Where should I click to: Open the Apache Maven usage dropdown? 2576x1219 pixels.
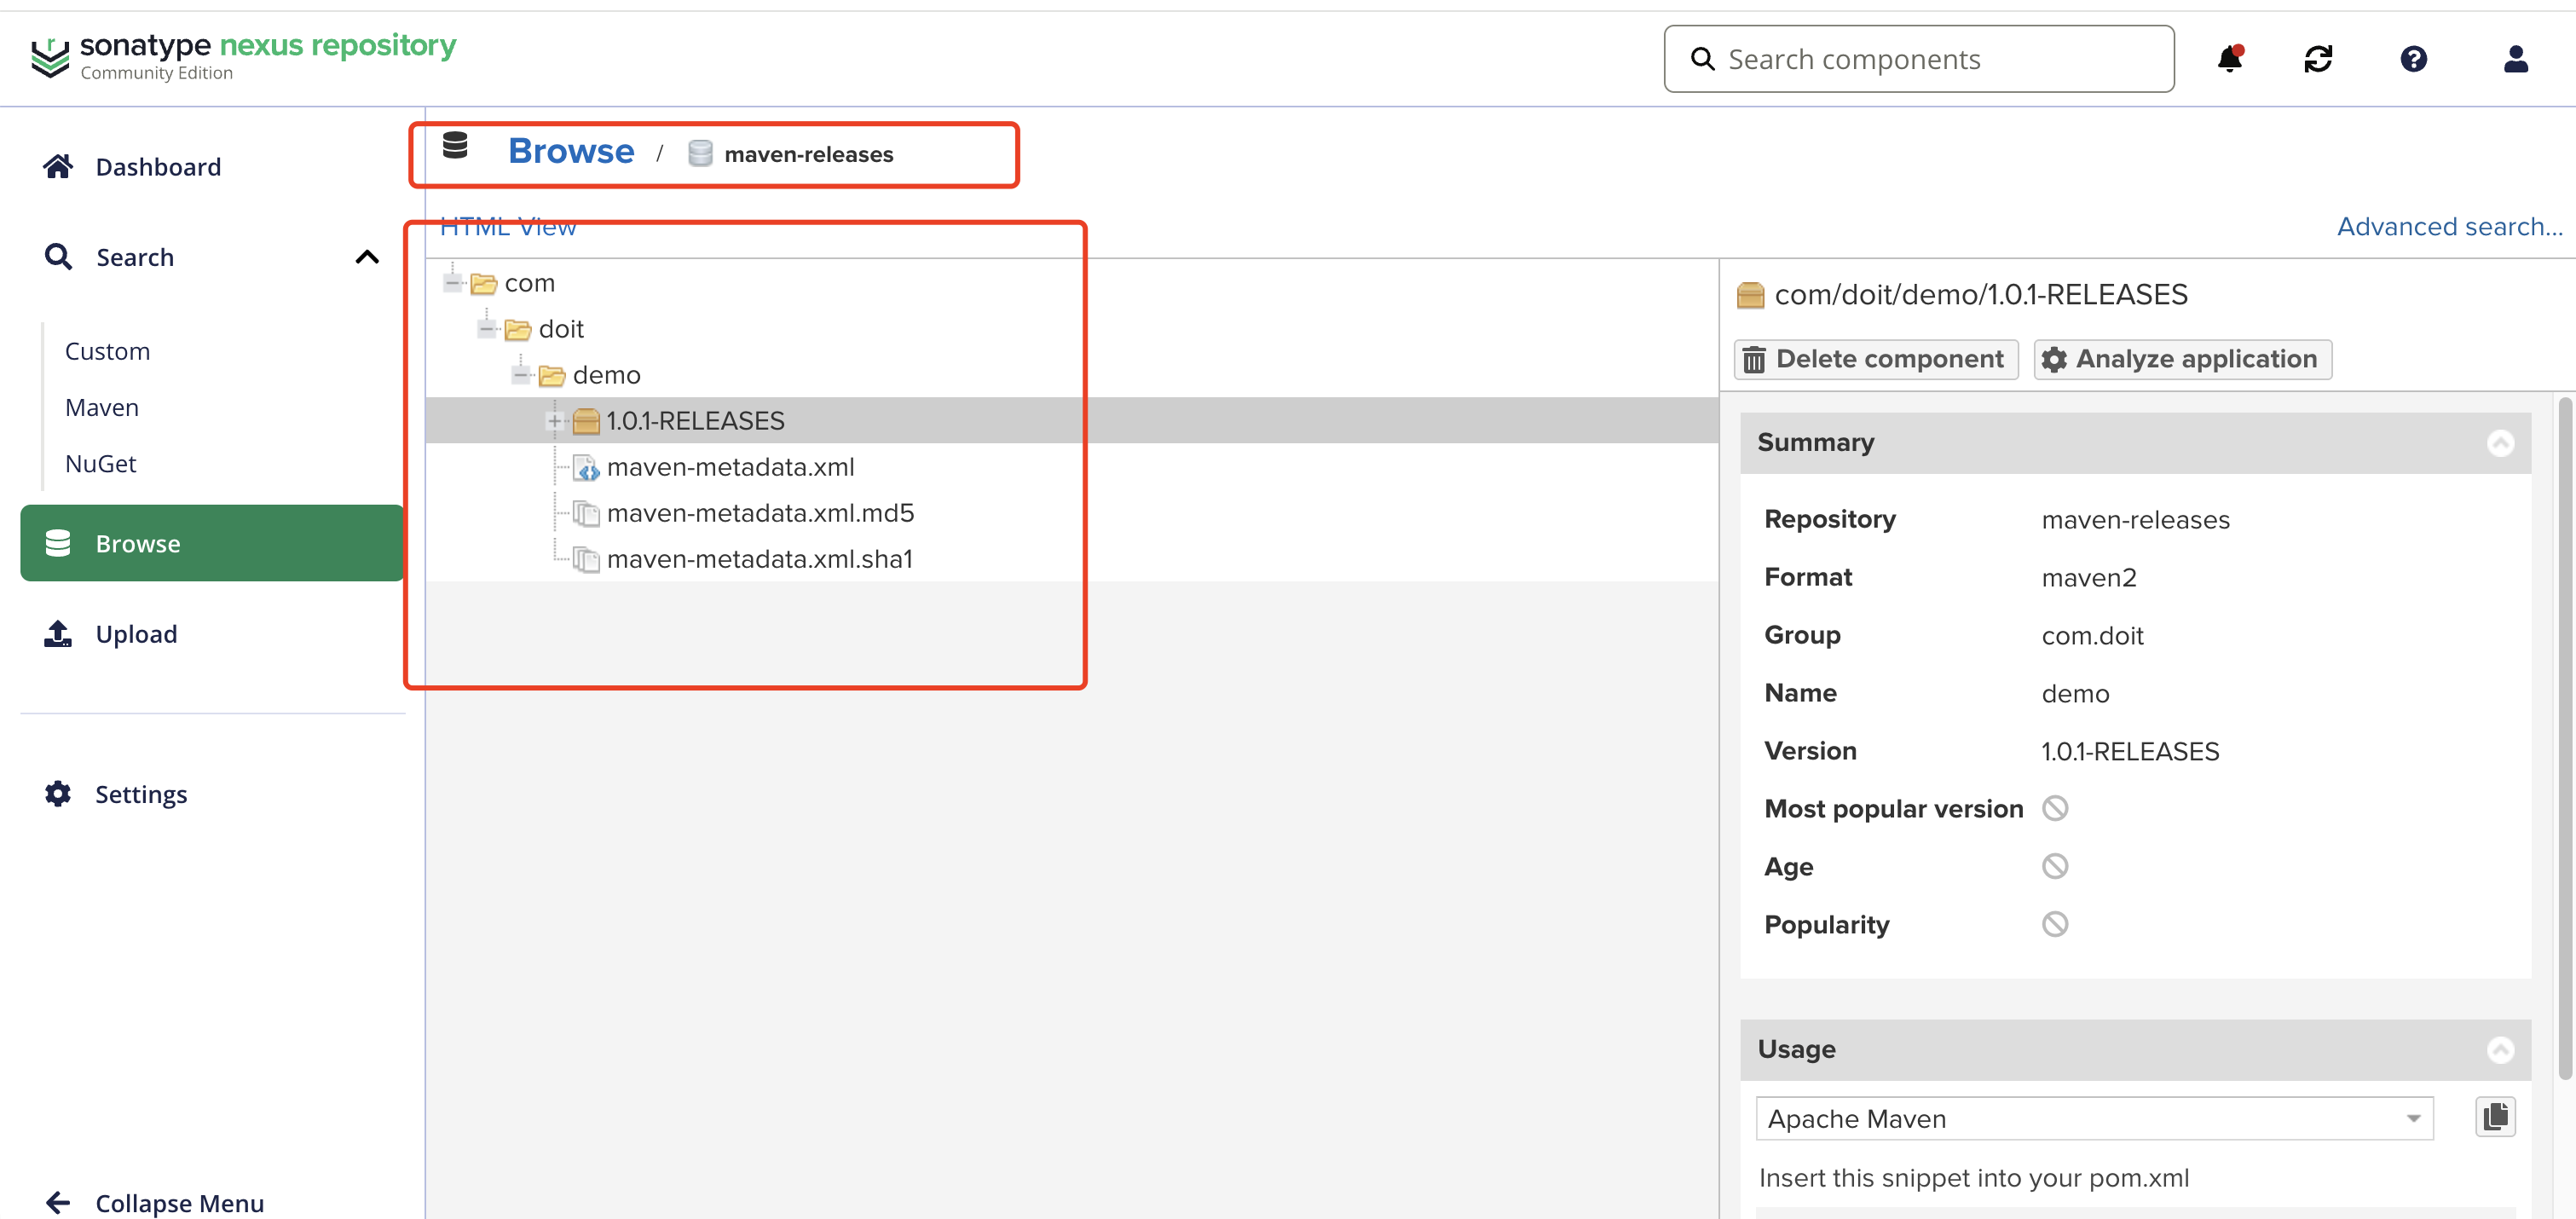2094,1118
